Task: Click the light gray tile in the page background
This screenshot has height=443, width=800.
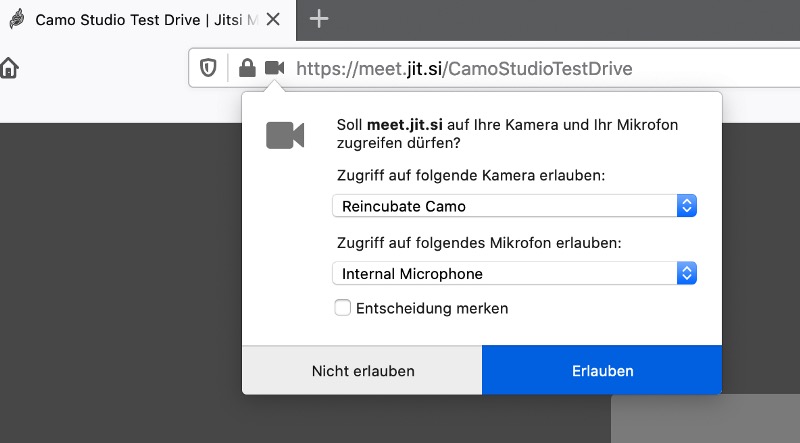Action: [x=706, y=419]
